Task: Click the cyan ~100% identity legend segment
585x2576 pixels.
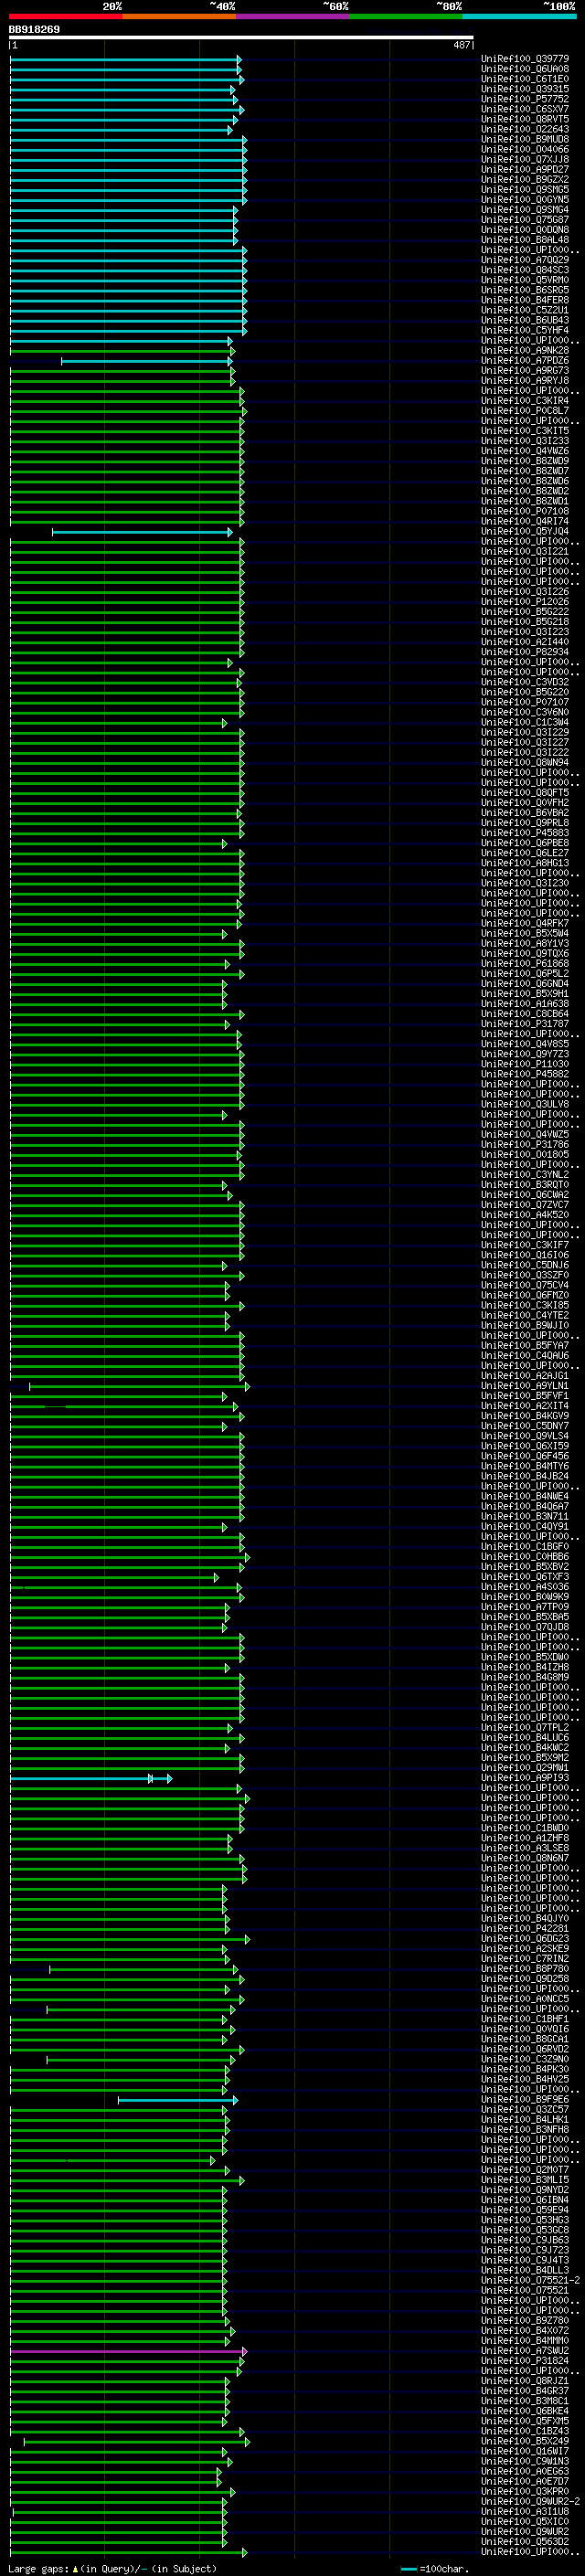Action: tap(518, 16)
